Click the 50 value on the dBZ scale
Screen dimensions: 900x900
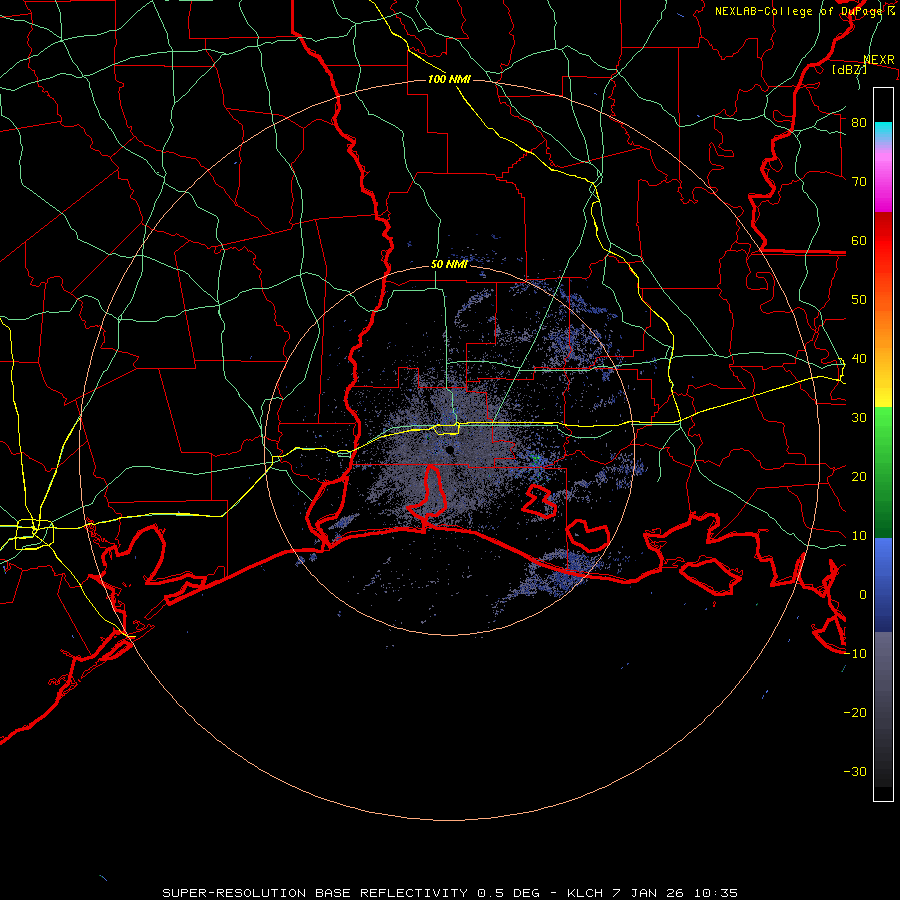tap(859, 300)
